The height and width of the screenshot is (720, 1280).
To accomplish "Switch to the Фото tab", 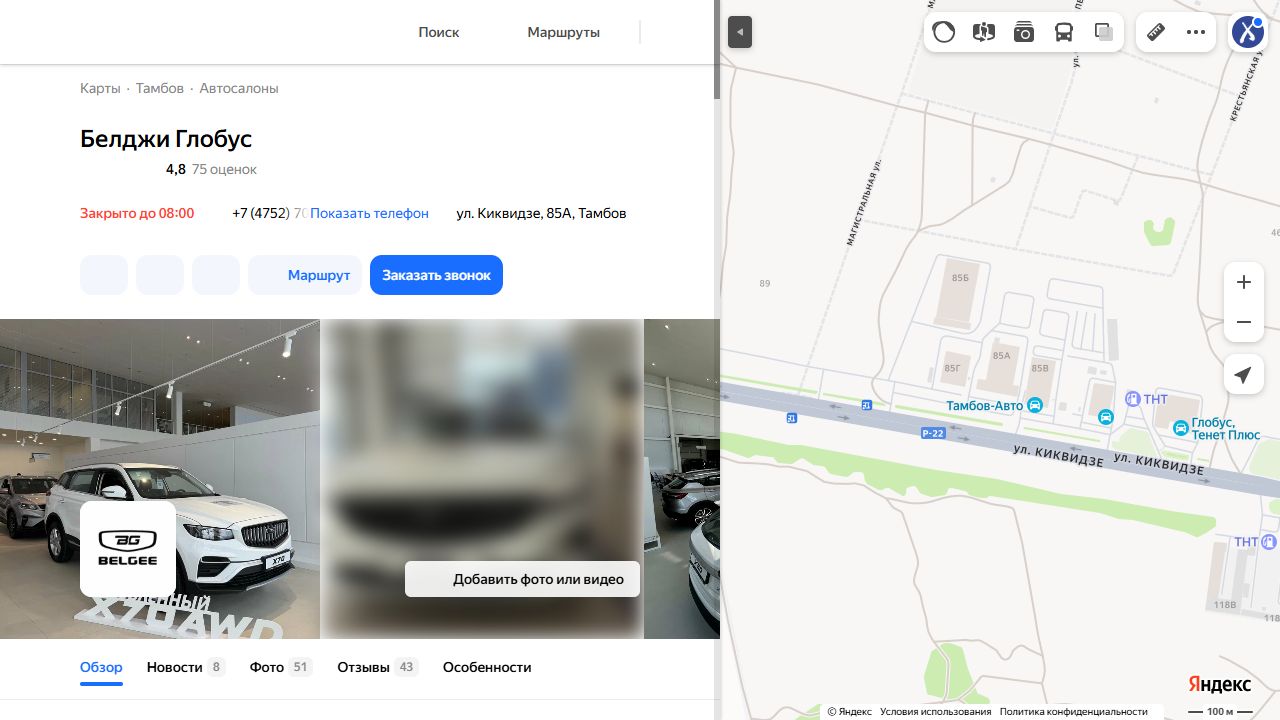I will [x=281, y=667].
